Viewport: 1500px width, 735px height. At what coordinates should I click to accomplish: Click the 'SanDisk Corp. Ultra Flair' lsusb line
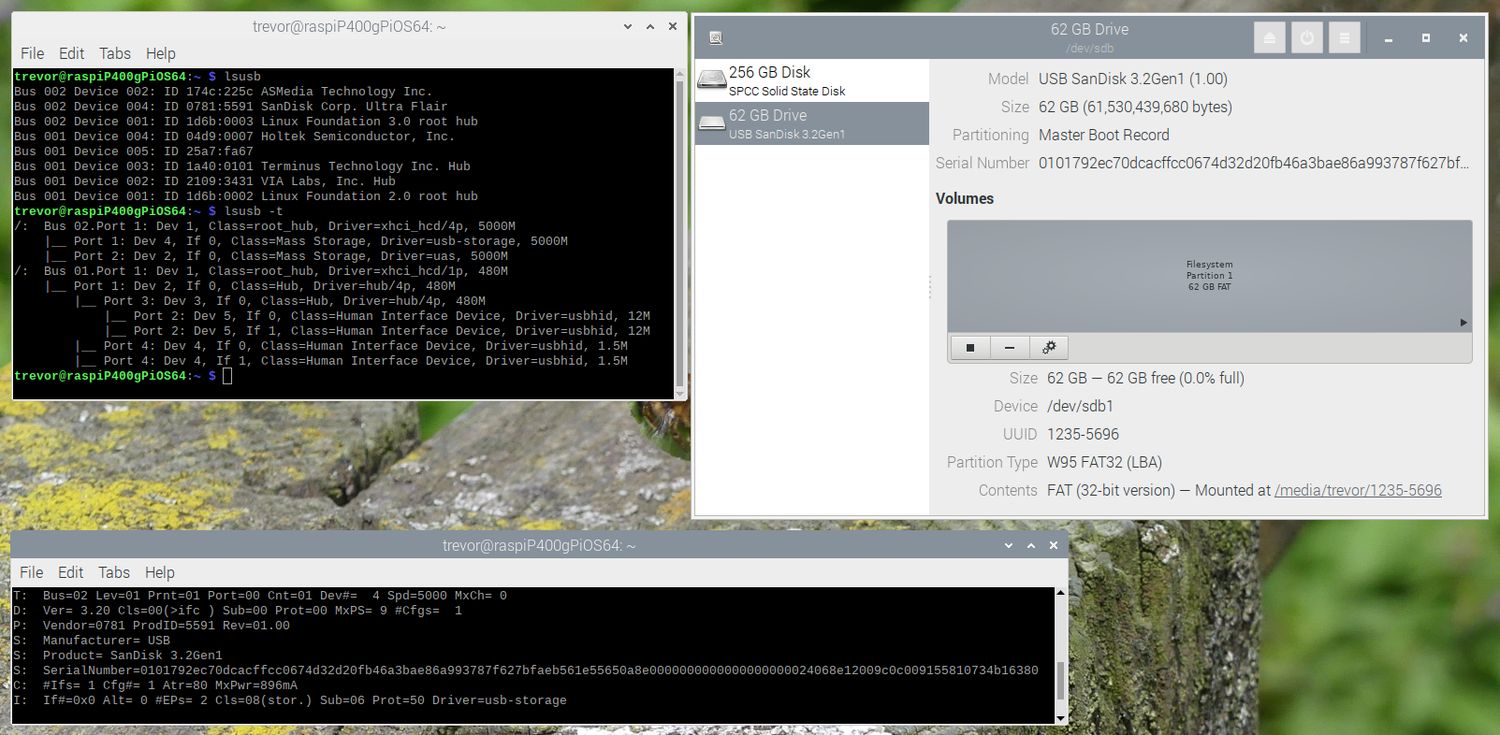231,106
